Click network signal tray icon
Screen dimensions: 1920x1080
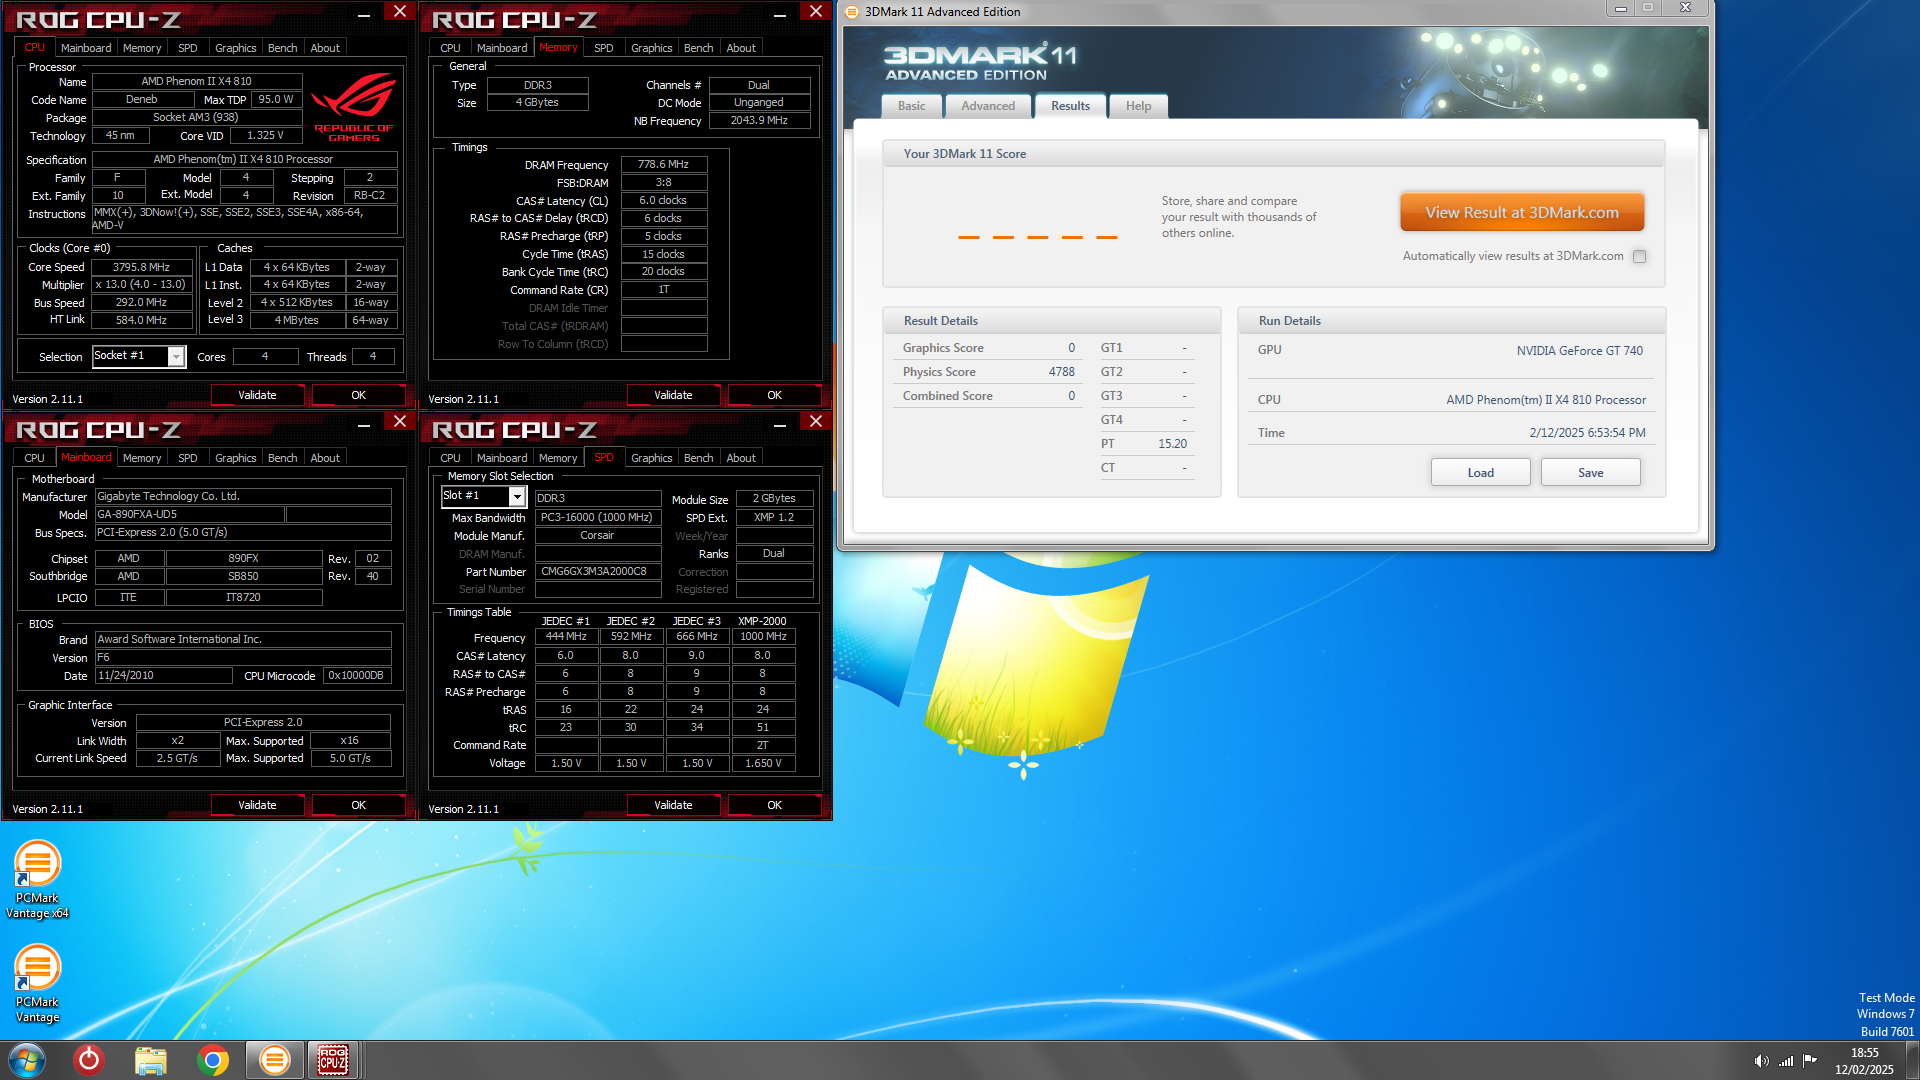click(1786, 1061)
